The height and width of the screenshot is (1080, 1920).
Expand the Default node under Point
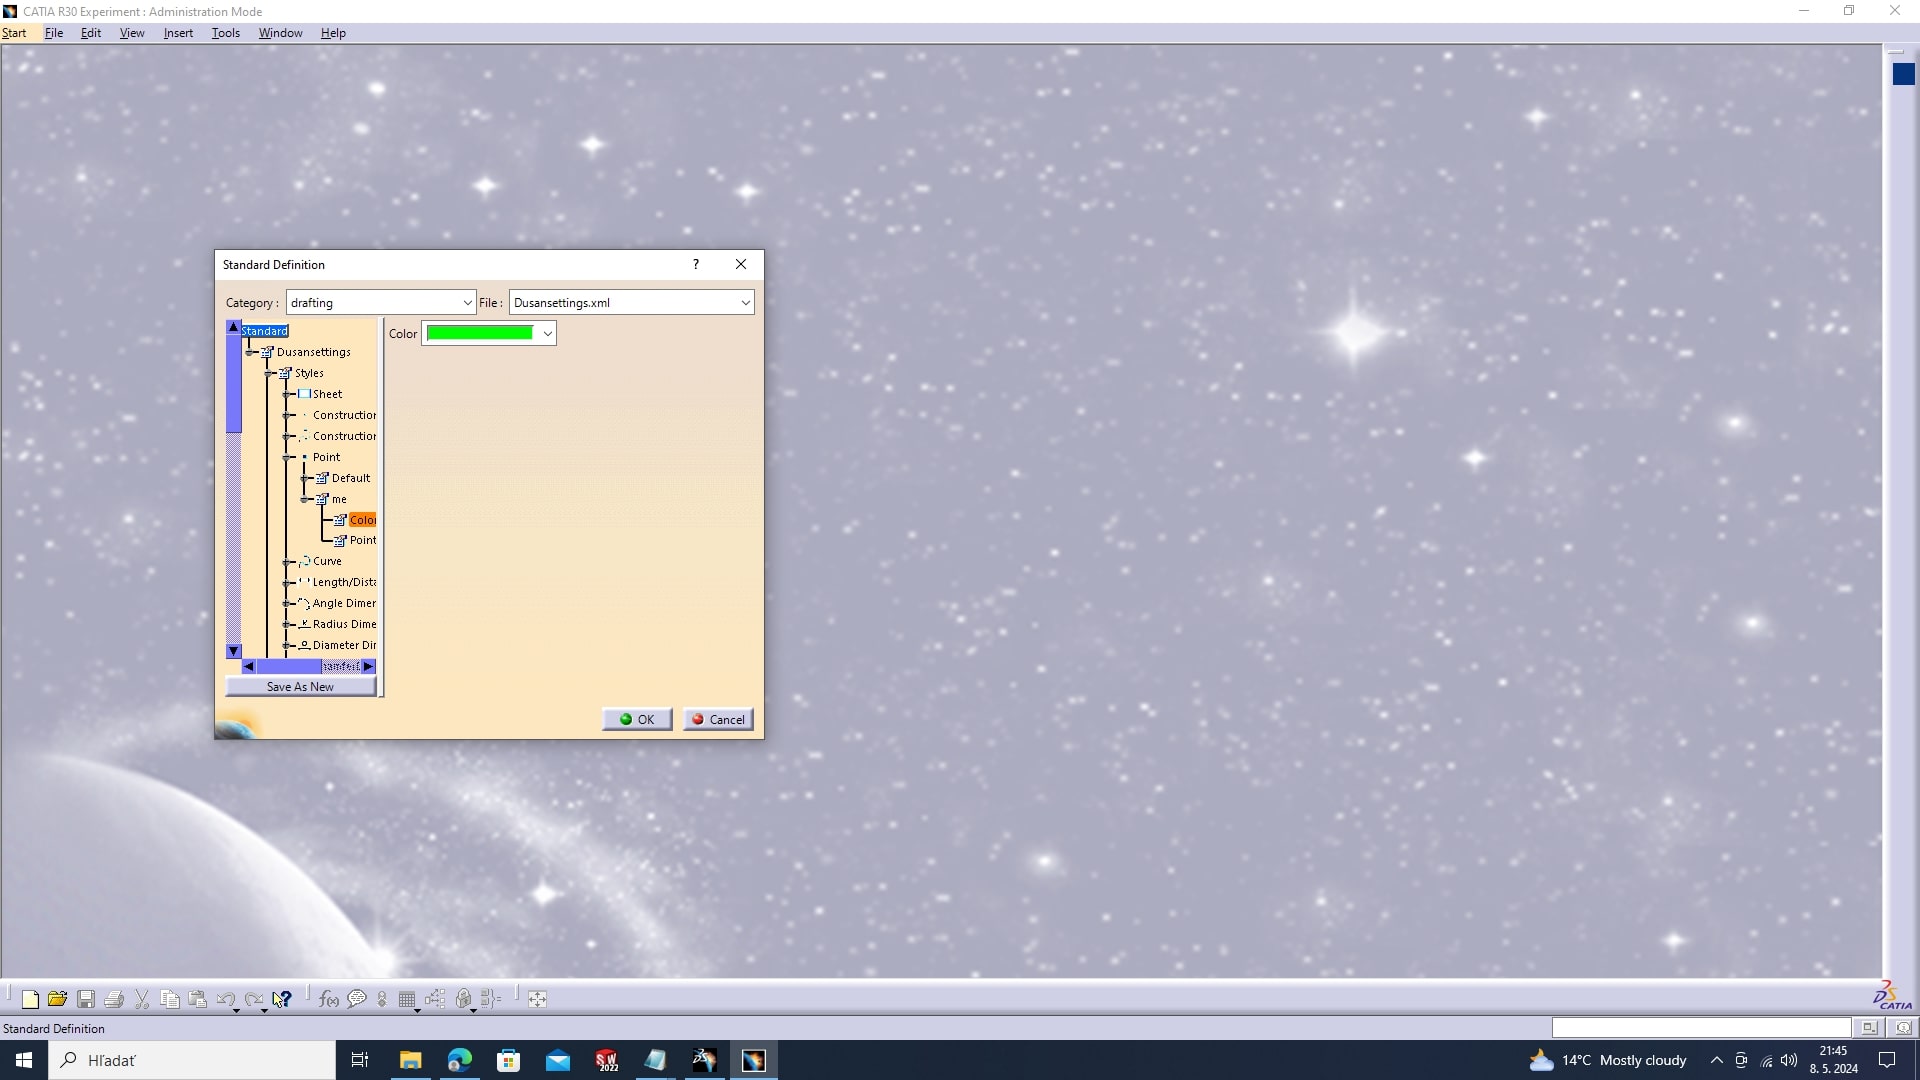[304, 478]
